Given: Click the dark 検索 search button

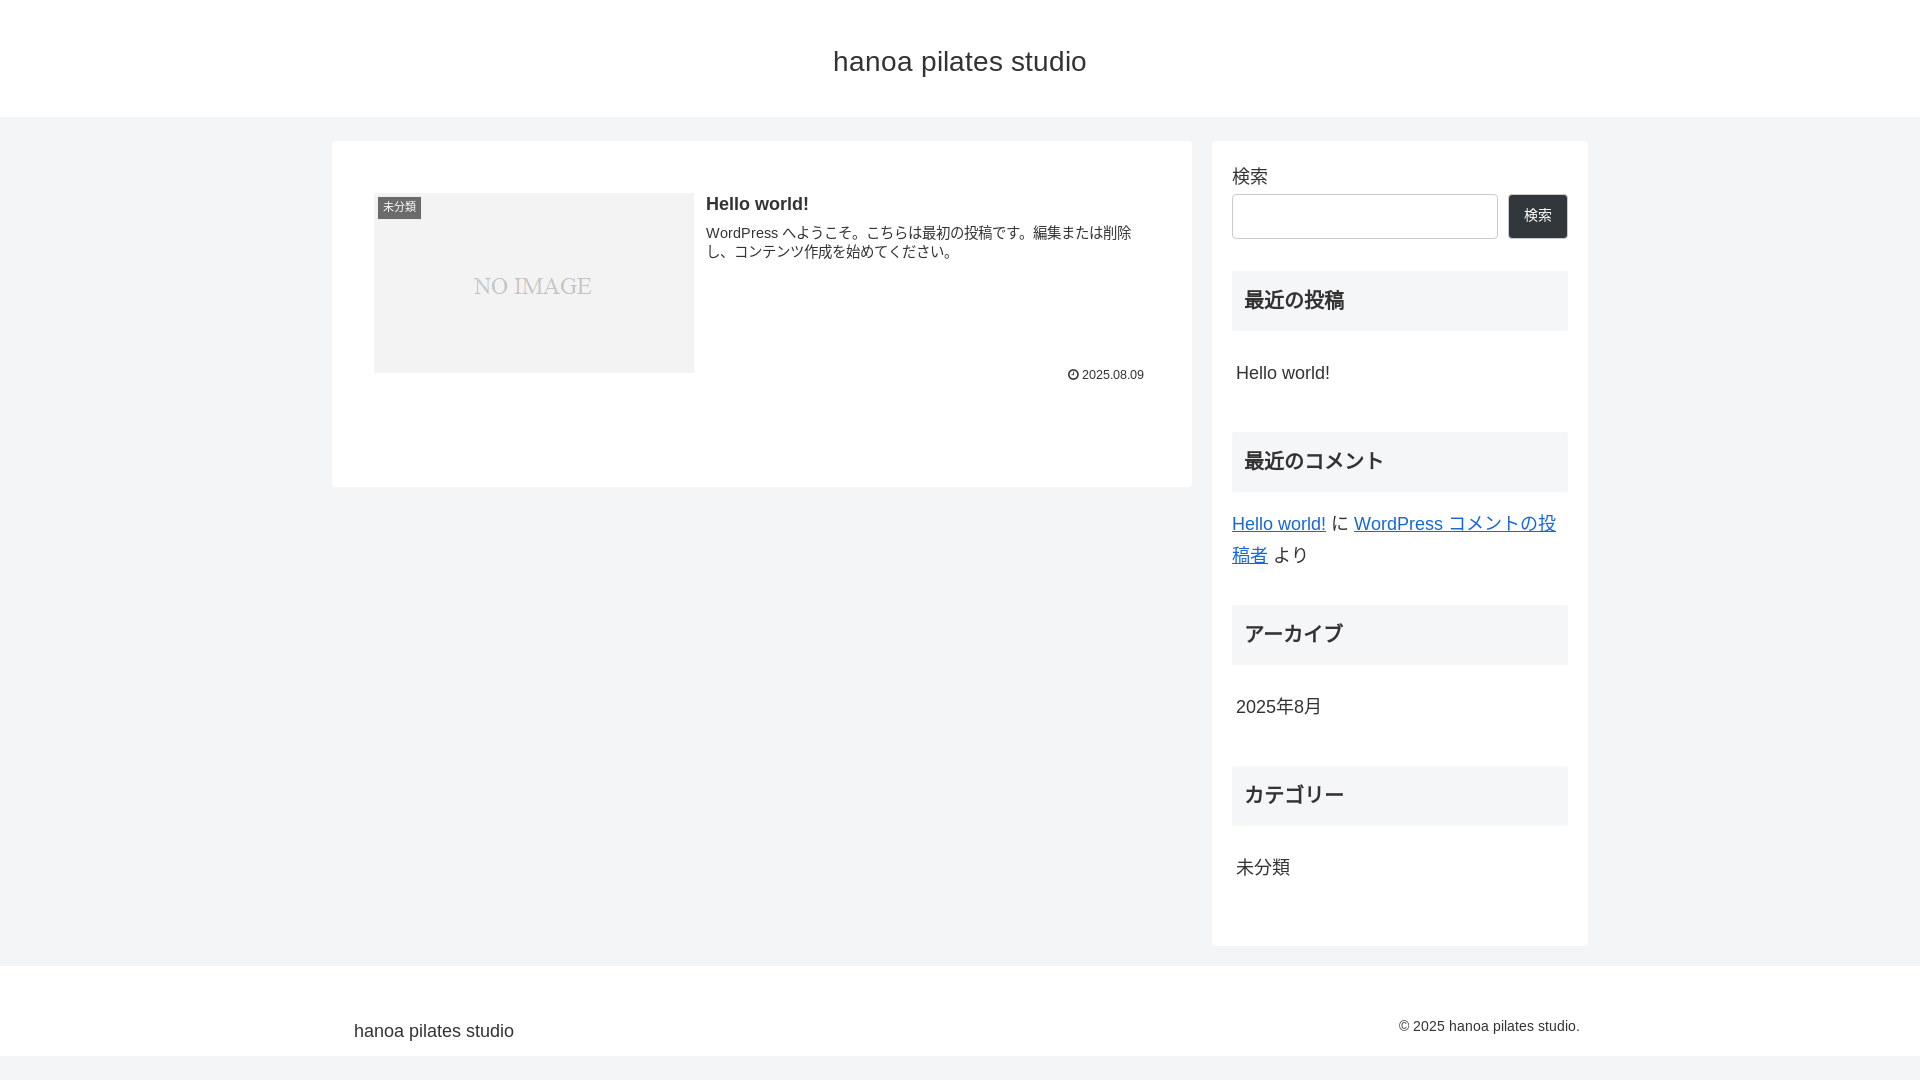Looking at the screenshot, I should click(x=1537, y=216).
